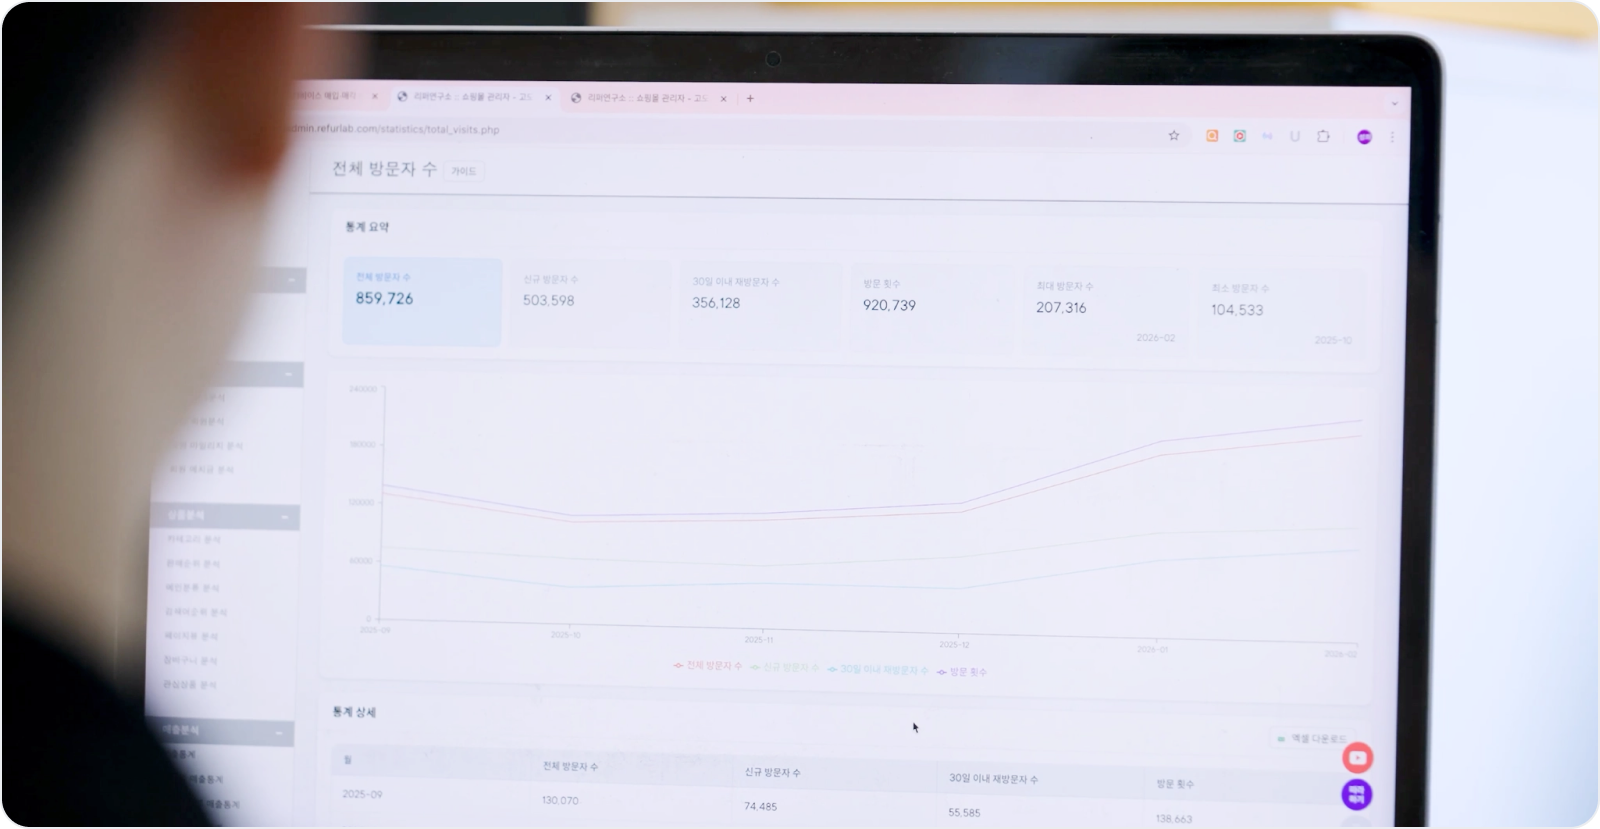The height and width of the screenshot is (829, 1600).
Task: Click the U-shaped extension icon
Action: [1295, 136]
